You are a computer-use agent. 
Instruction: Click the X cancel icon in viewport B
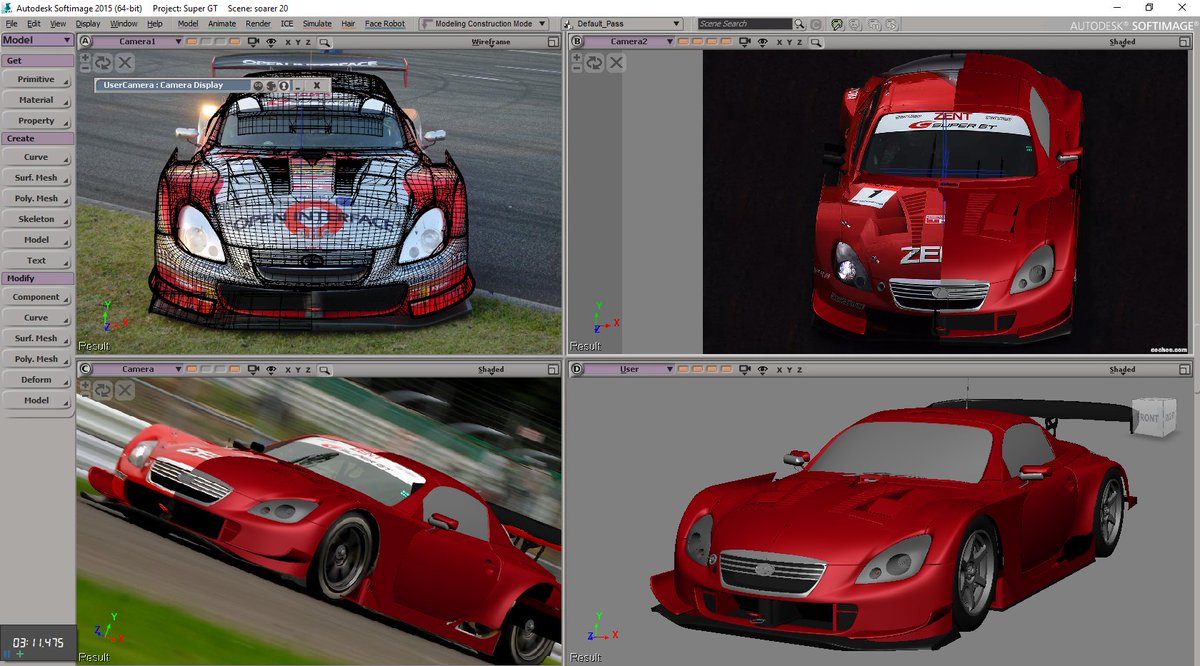click(616, 62)
